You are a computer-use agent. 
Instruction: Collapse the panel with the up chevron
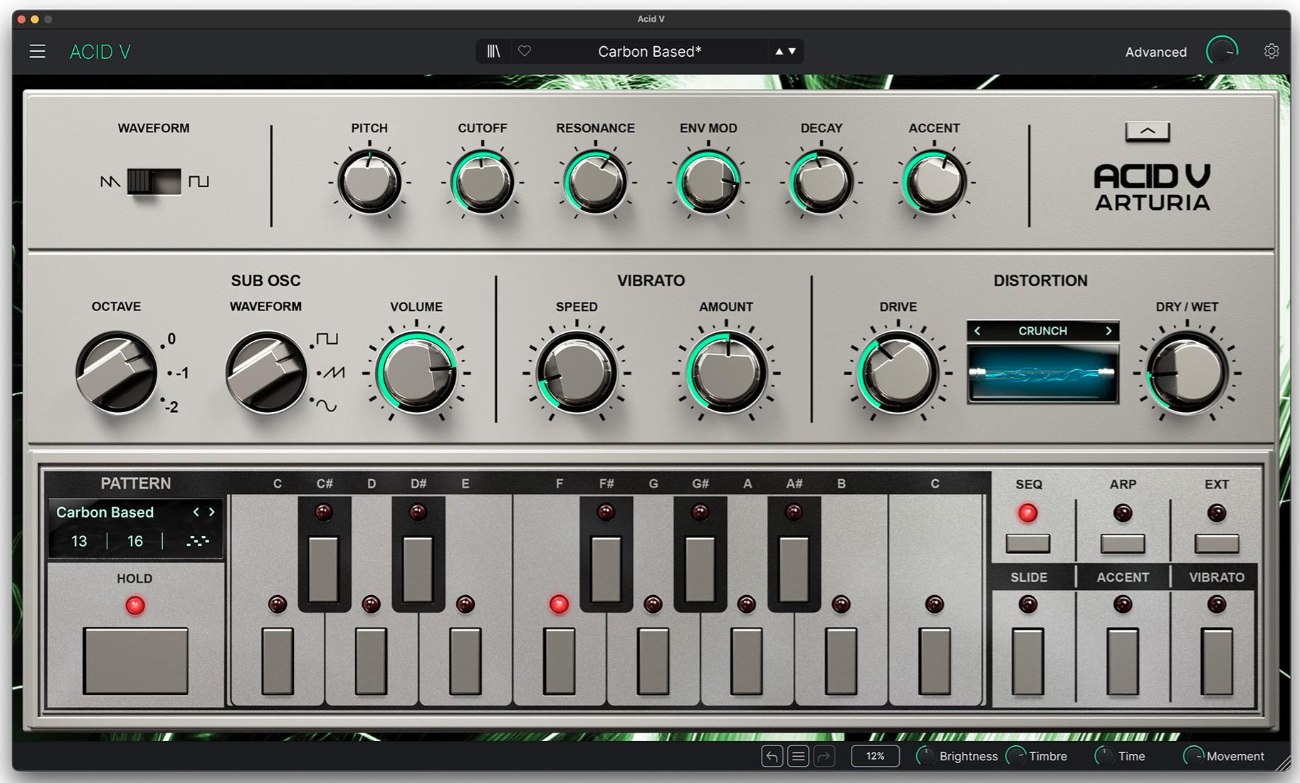(1147, 131)
